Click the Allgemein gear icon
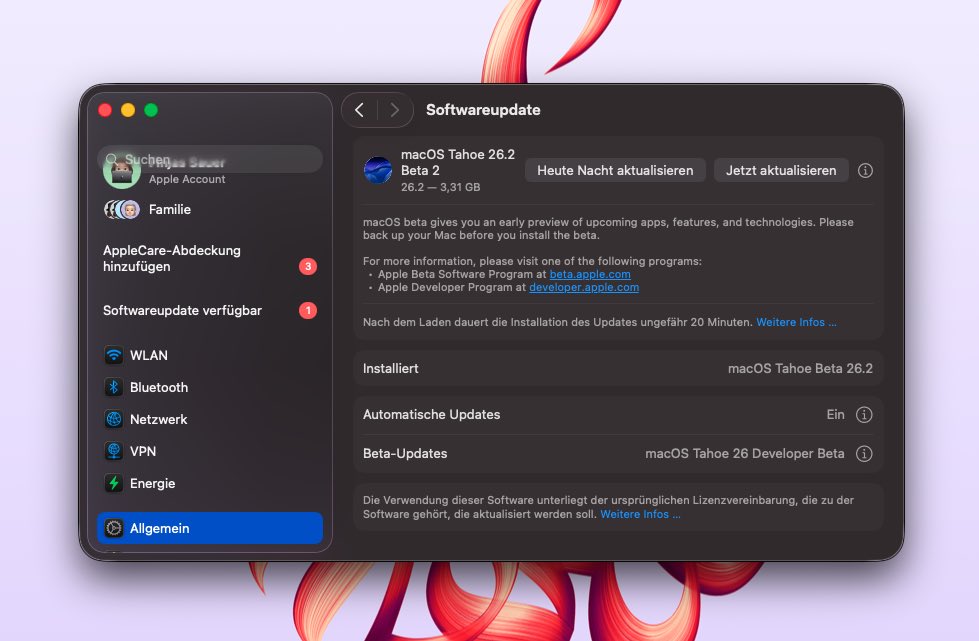Viewport: 979px width, 641px height. (x=114, y=528)
